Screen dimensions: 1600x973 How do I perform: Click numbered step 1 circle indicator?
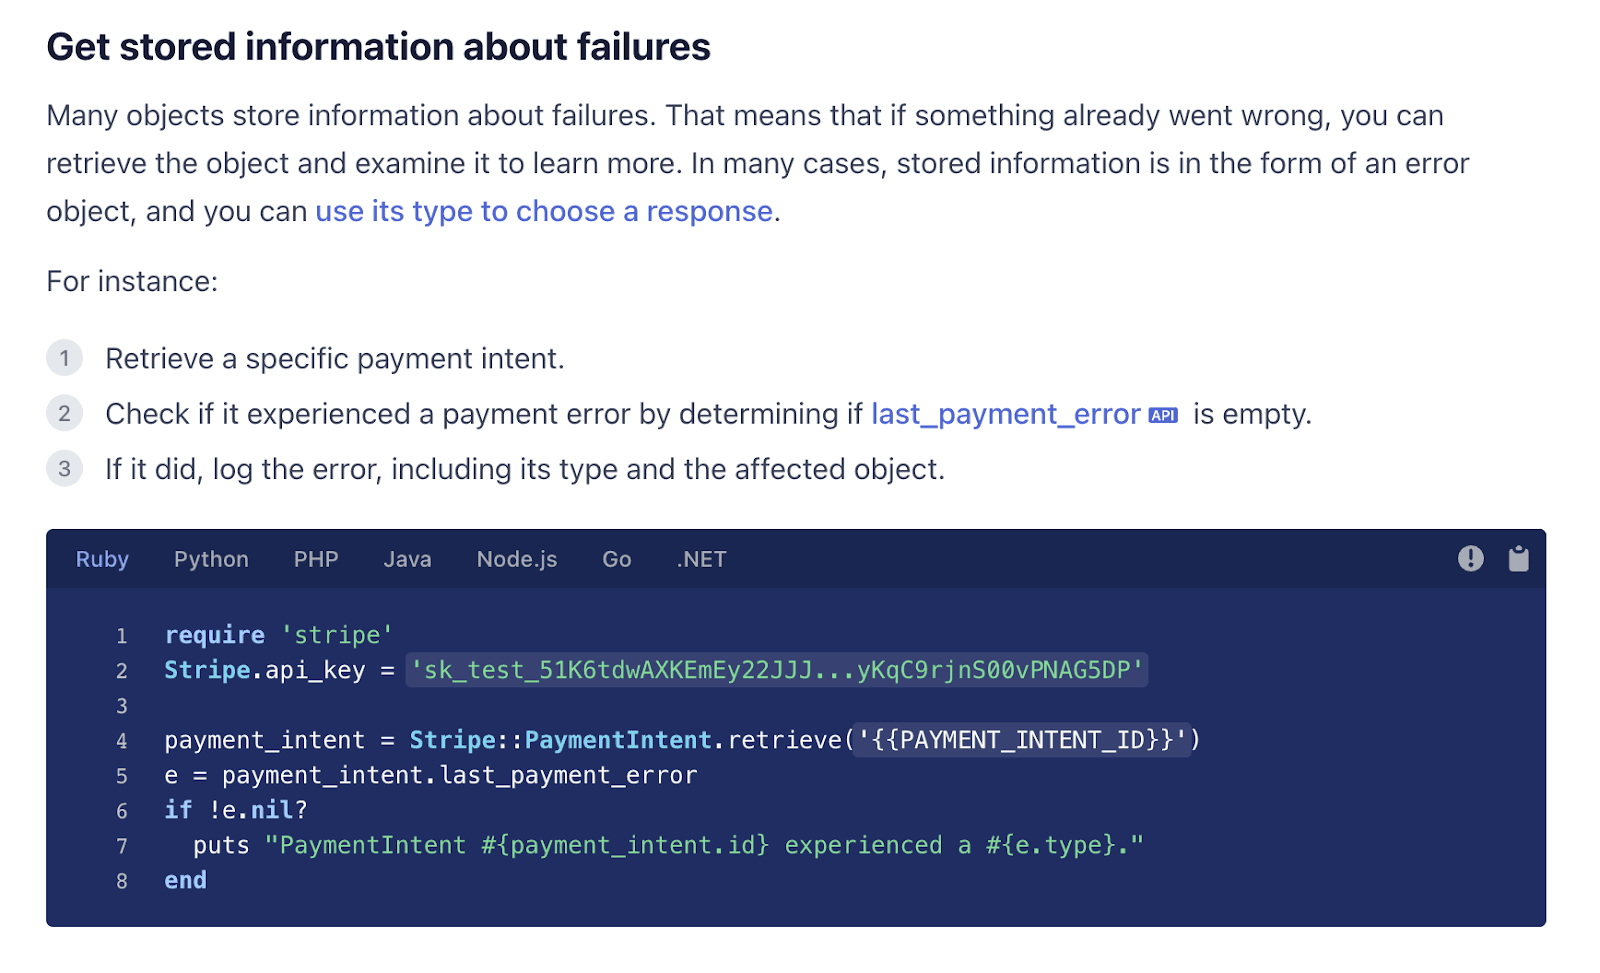click(64, 358)
